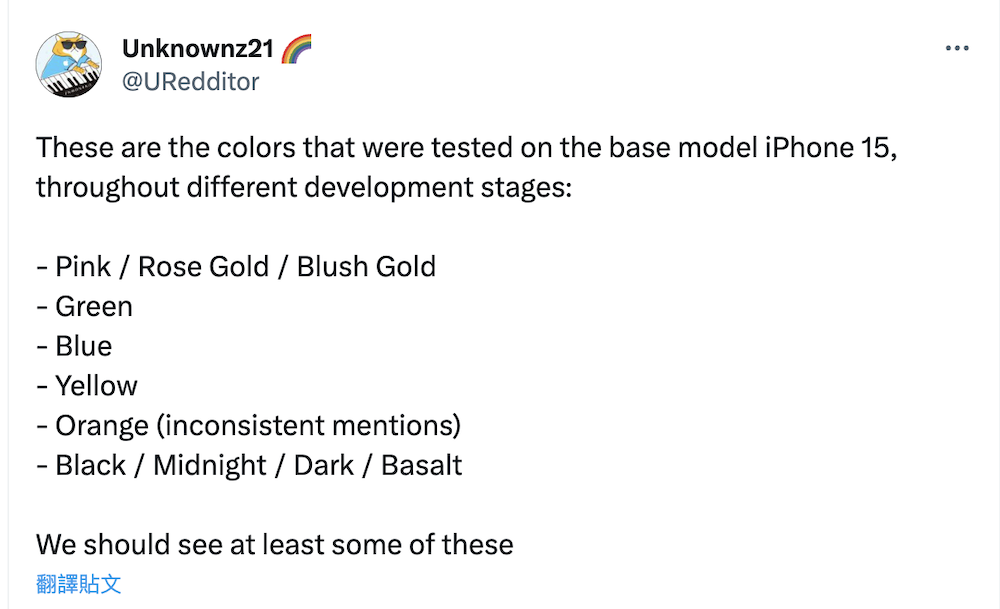Click the "throughout different development stages" line
Viewport: 1000px width, 609px height.
[304, 187]
